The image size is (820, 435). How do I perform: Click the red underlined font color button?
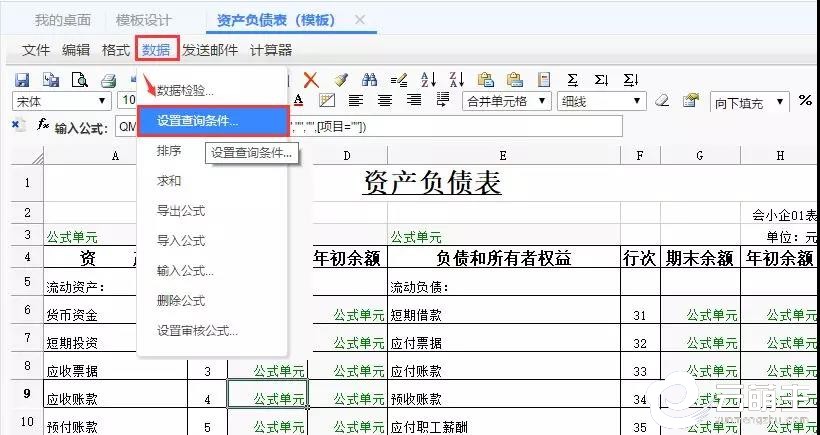tap(298, 101)
